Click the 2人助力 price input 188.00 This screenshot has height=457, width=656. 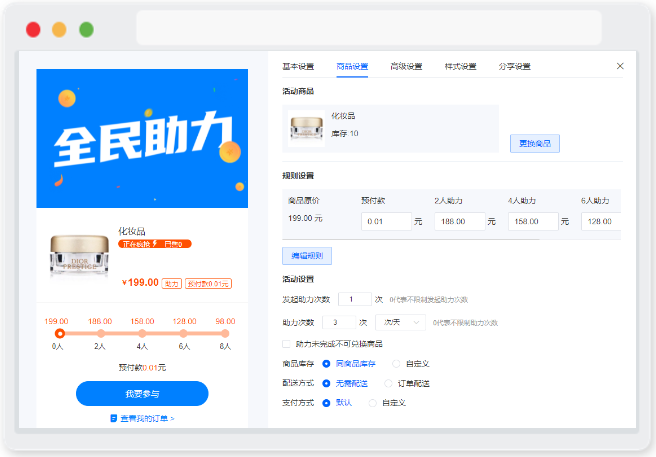459,221
